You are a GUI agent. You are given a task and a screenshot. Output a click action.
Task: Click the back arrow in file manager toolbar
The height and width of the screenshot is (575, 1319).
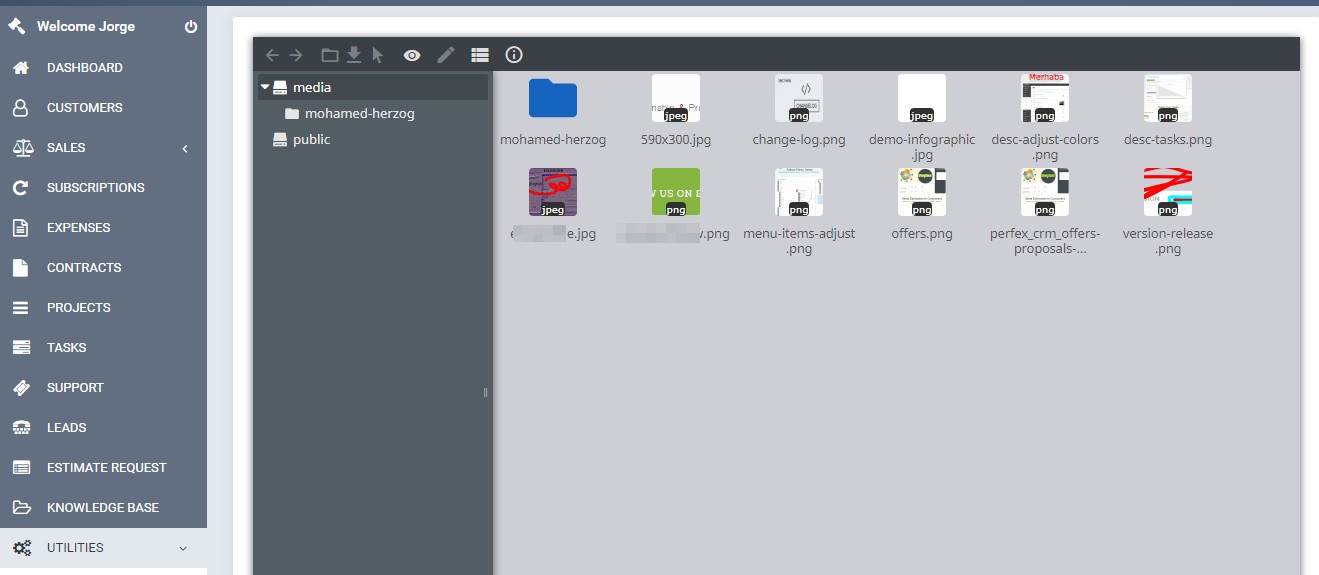tap(272, 55)
